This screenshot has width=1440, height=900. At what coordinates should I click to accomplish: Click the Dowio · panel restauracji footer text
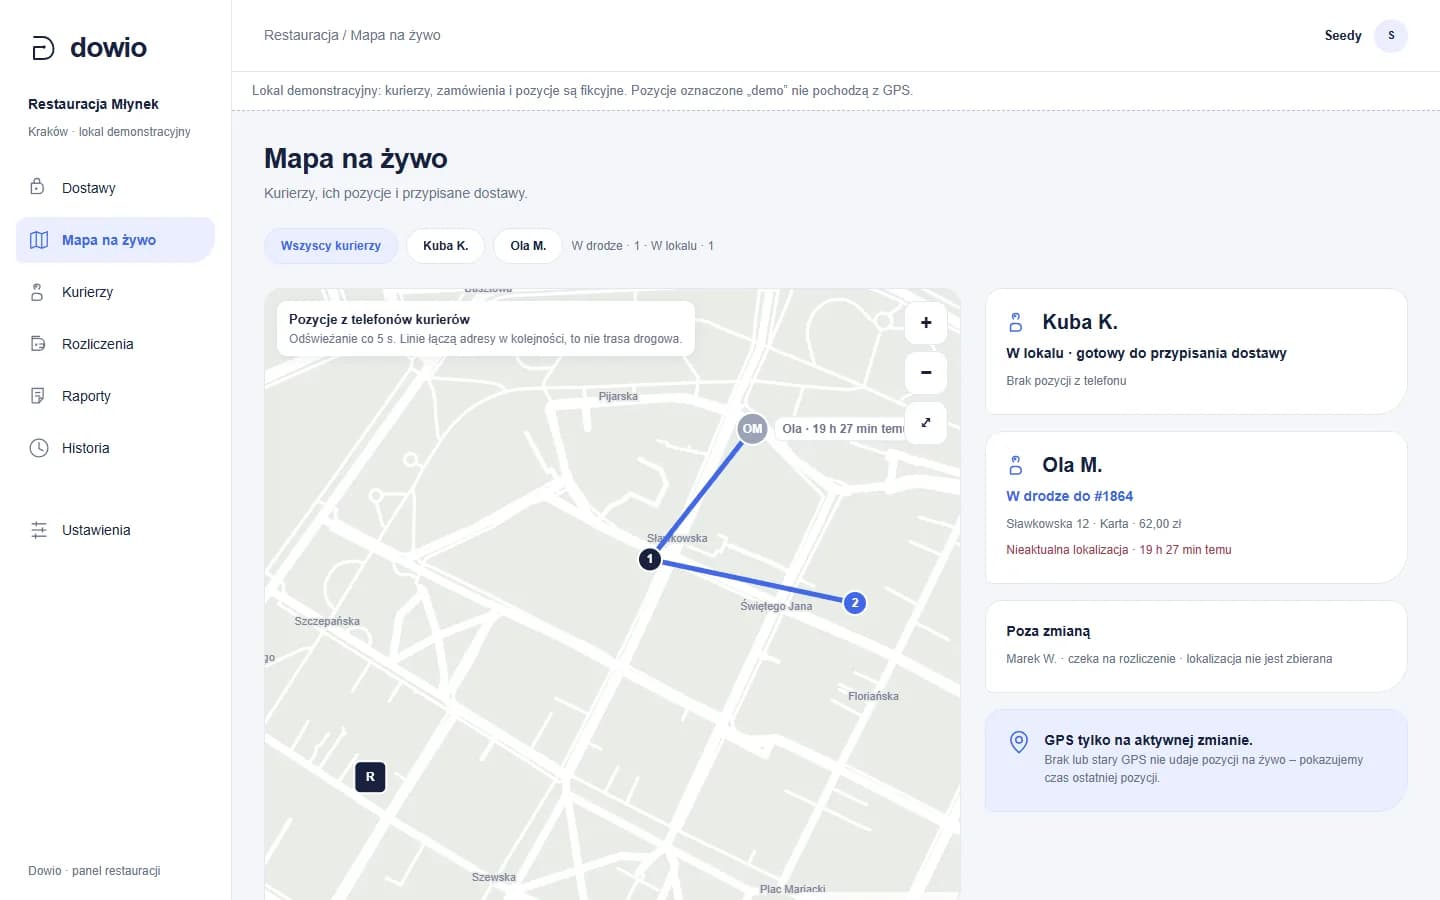point(94,871)
